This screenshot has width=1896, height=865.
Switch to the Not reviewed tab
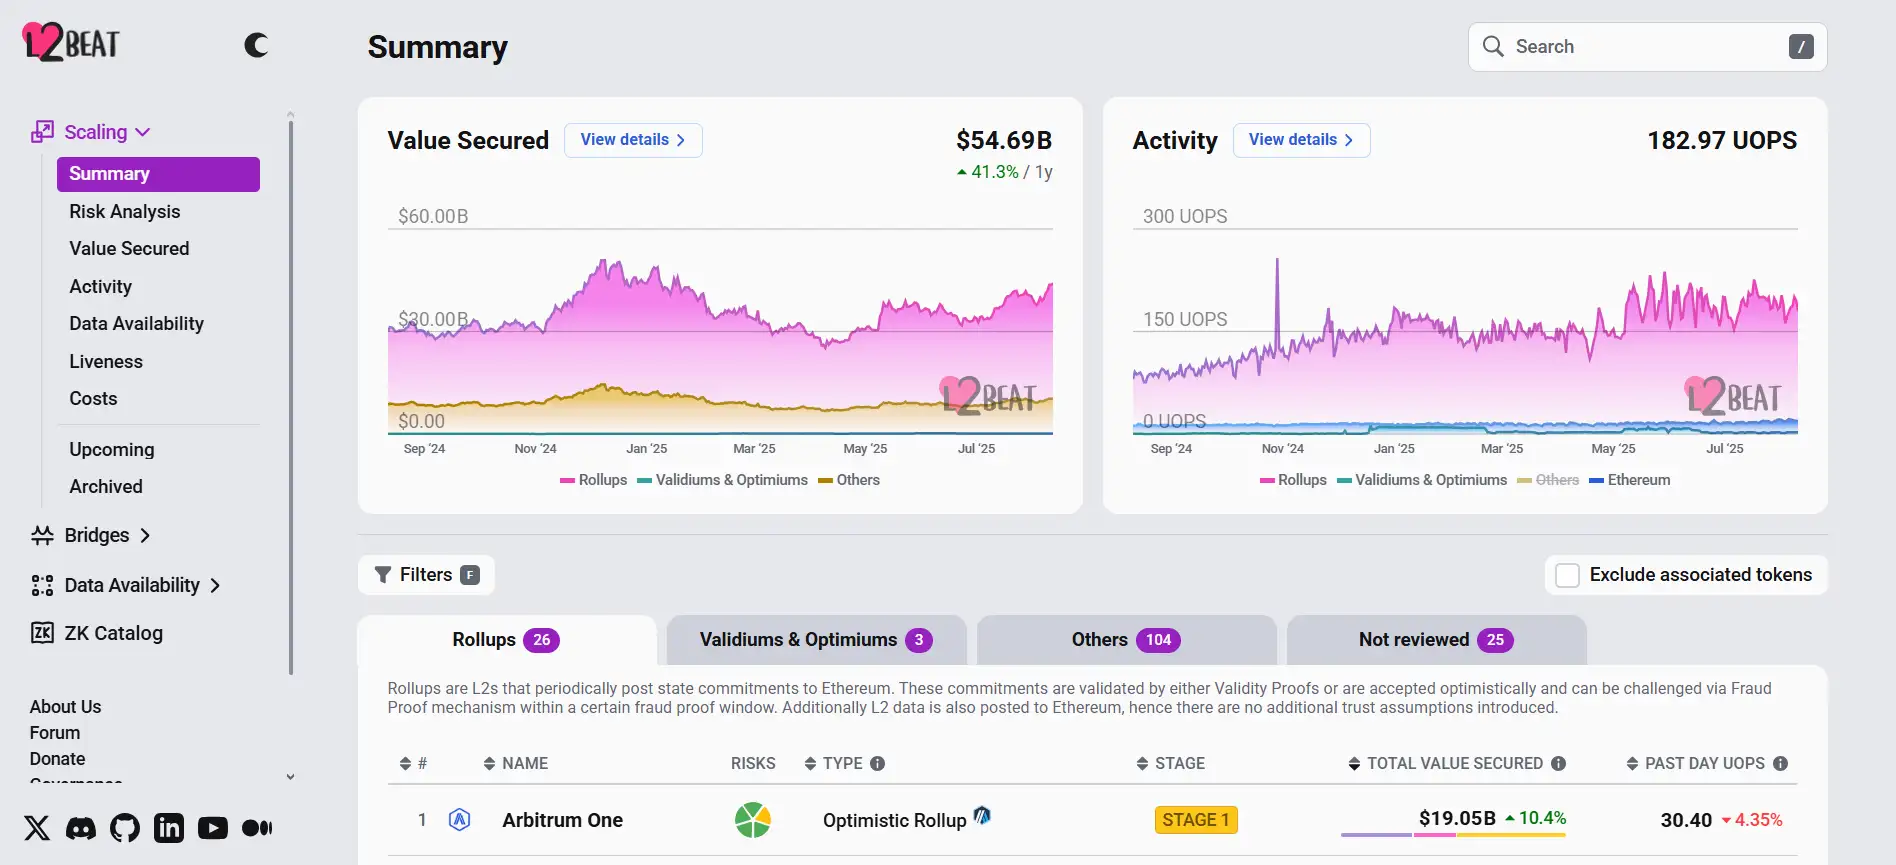point(1435,640)
